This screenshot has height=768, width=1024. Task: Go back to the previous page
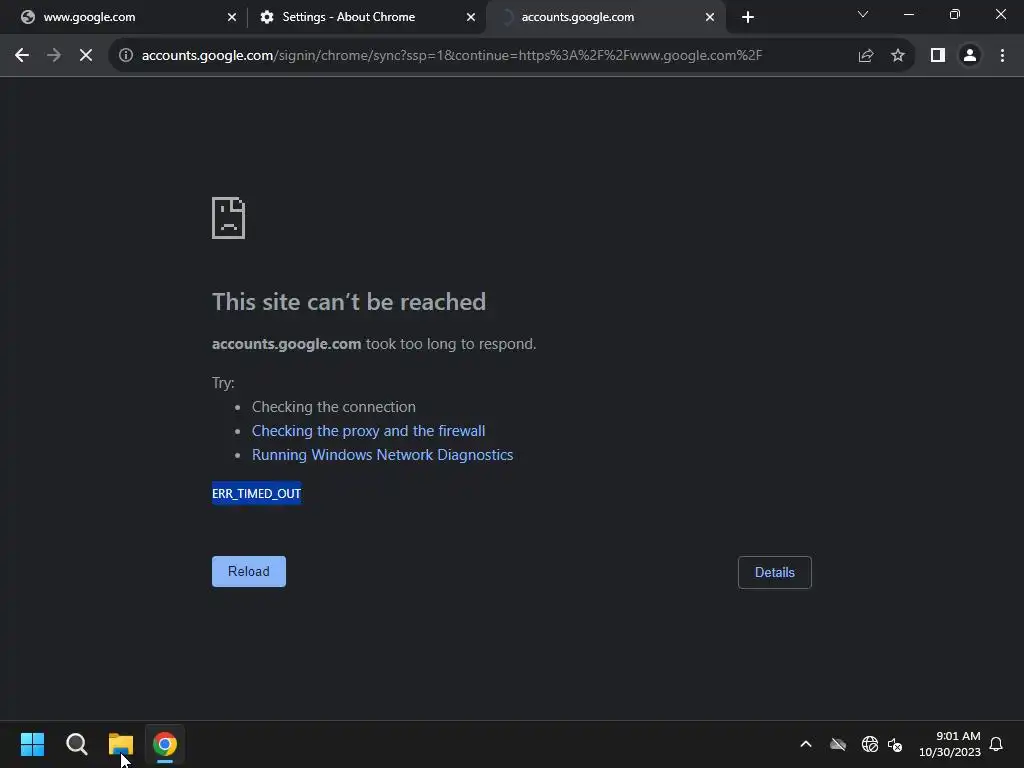tap(22, 56)
